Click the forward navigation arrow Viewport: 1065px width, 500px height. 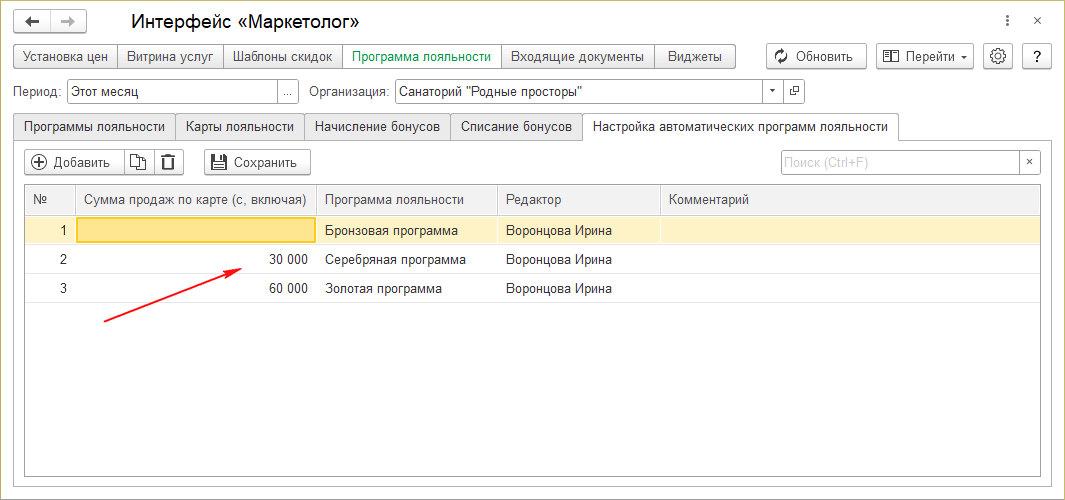click(67, 21)
